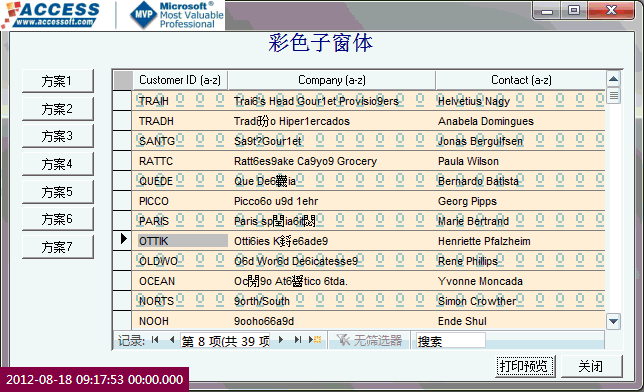This screenshot has width=644, height=392.
Task: Click the 关闭 close button
Action: [x=591, y=366]
